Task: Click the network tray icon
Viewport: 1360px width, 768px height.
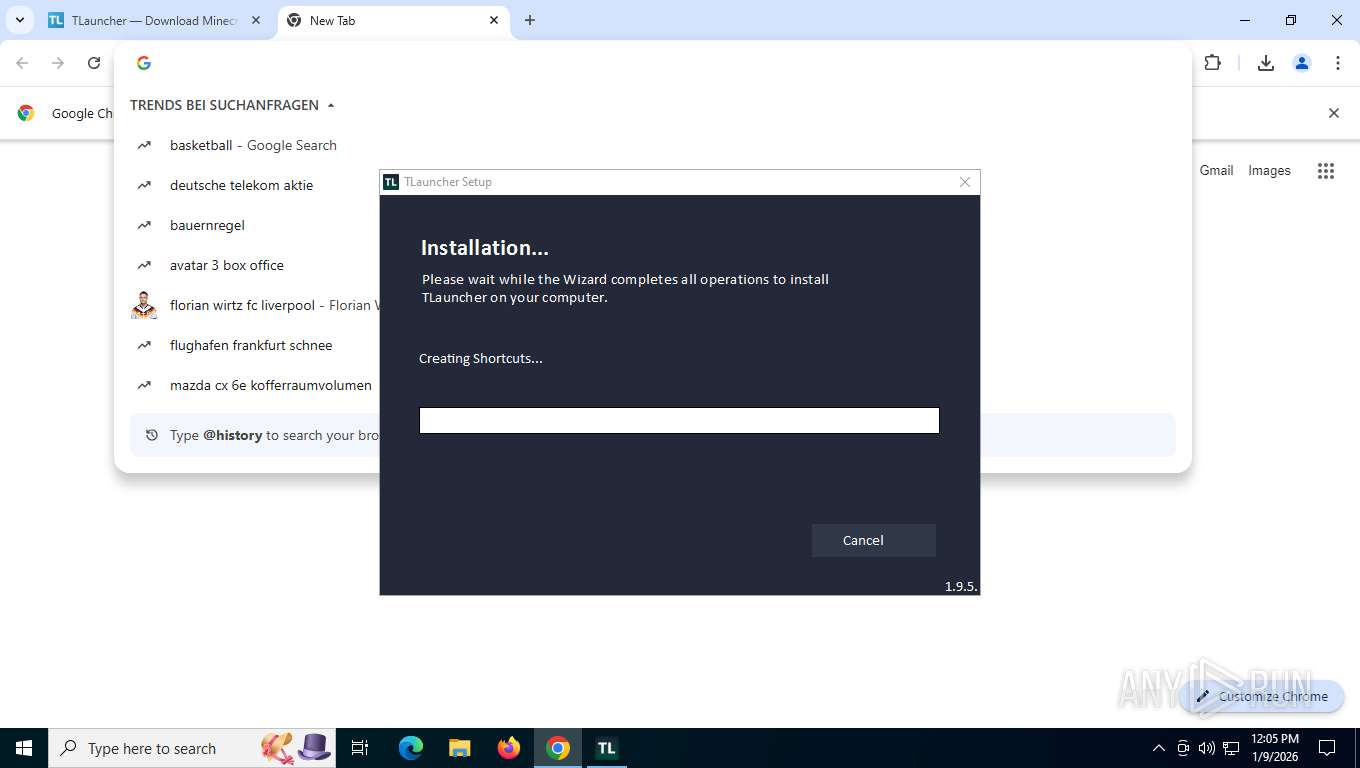Action: pyautogui.click(x=1231, y=748)
